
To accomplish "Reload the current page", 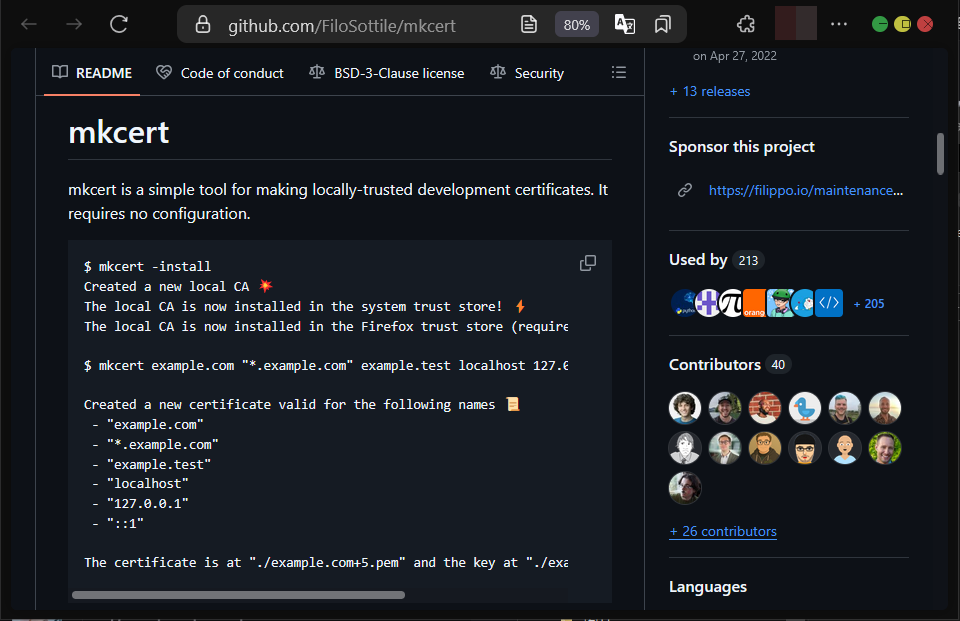I will click(119, 24).
